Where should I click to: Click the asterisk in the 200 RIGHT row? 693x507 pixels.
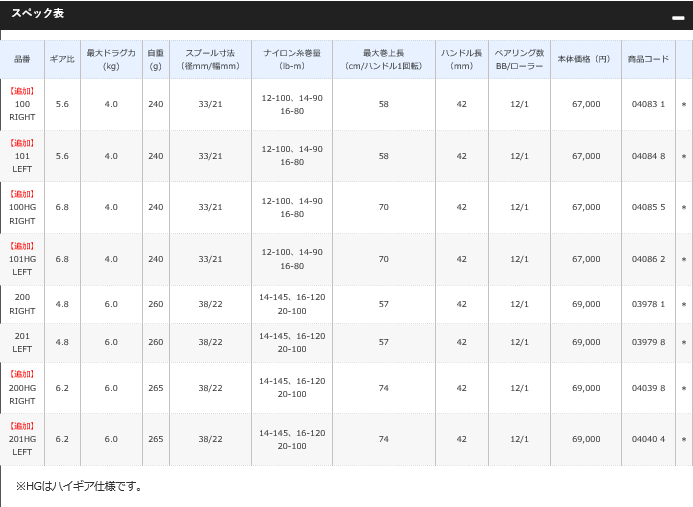coord(684,305)
